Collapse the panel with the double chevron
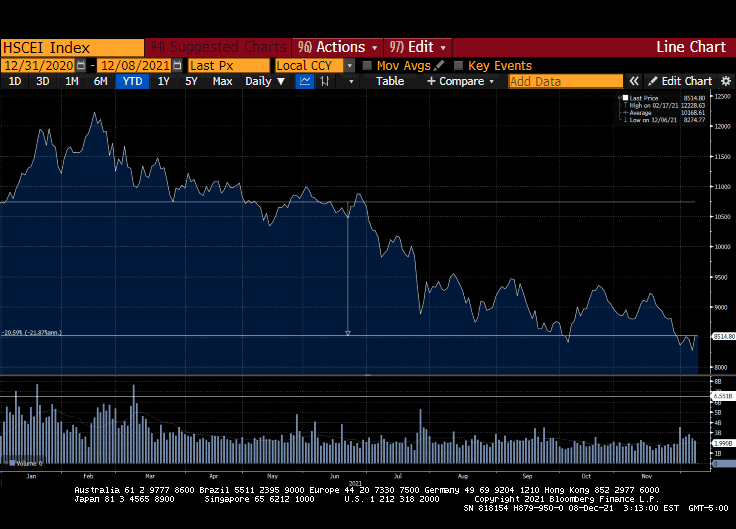The height and width of the screenshot is (529, 736). tap(634, 81)
